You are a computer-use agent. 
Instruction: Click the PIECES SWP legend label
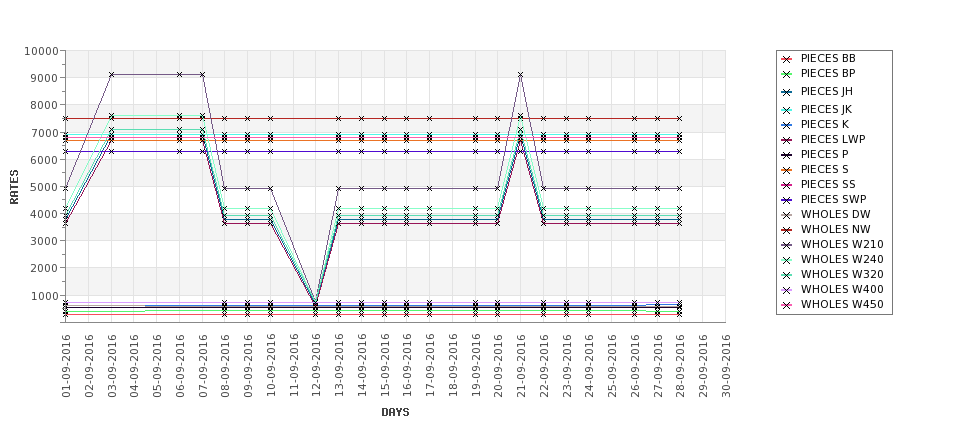[x=833, y=199]
